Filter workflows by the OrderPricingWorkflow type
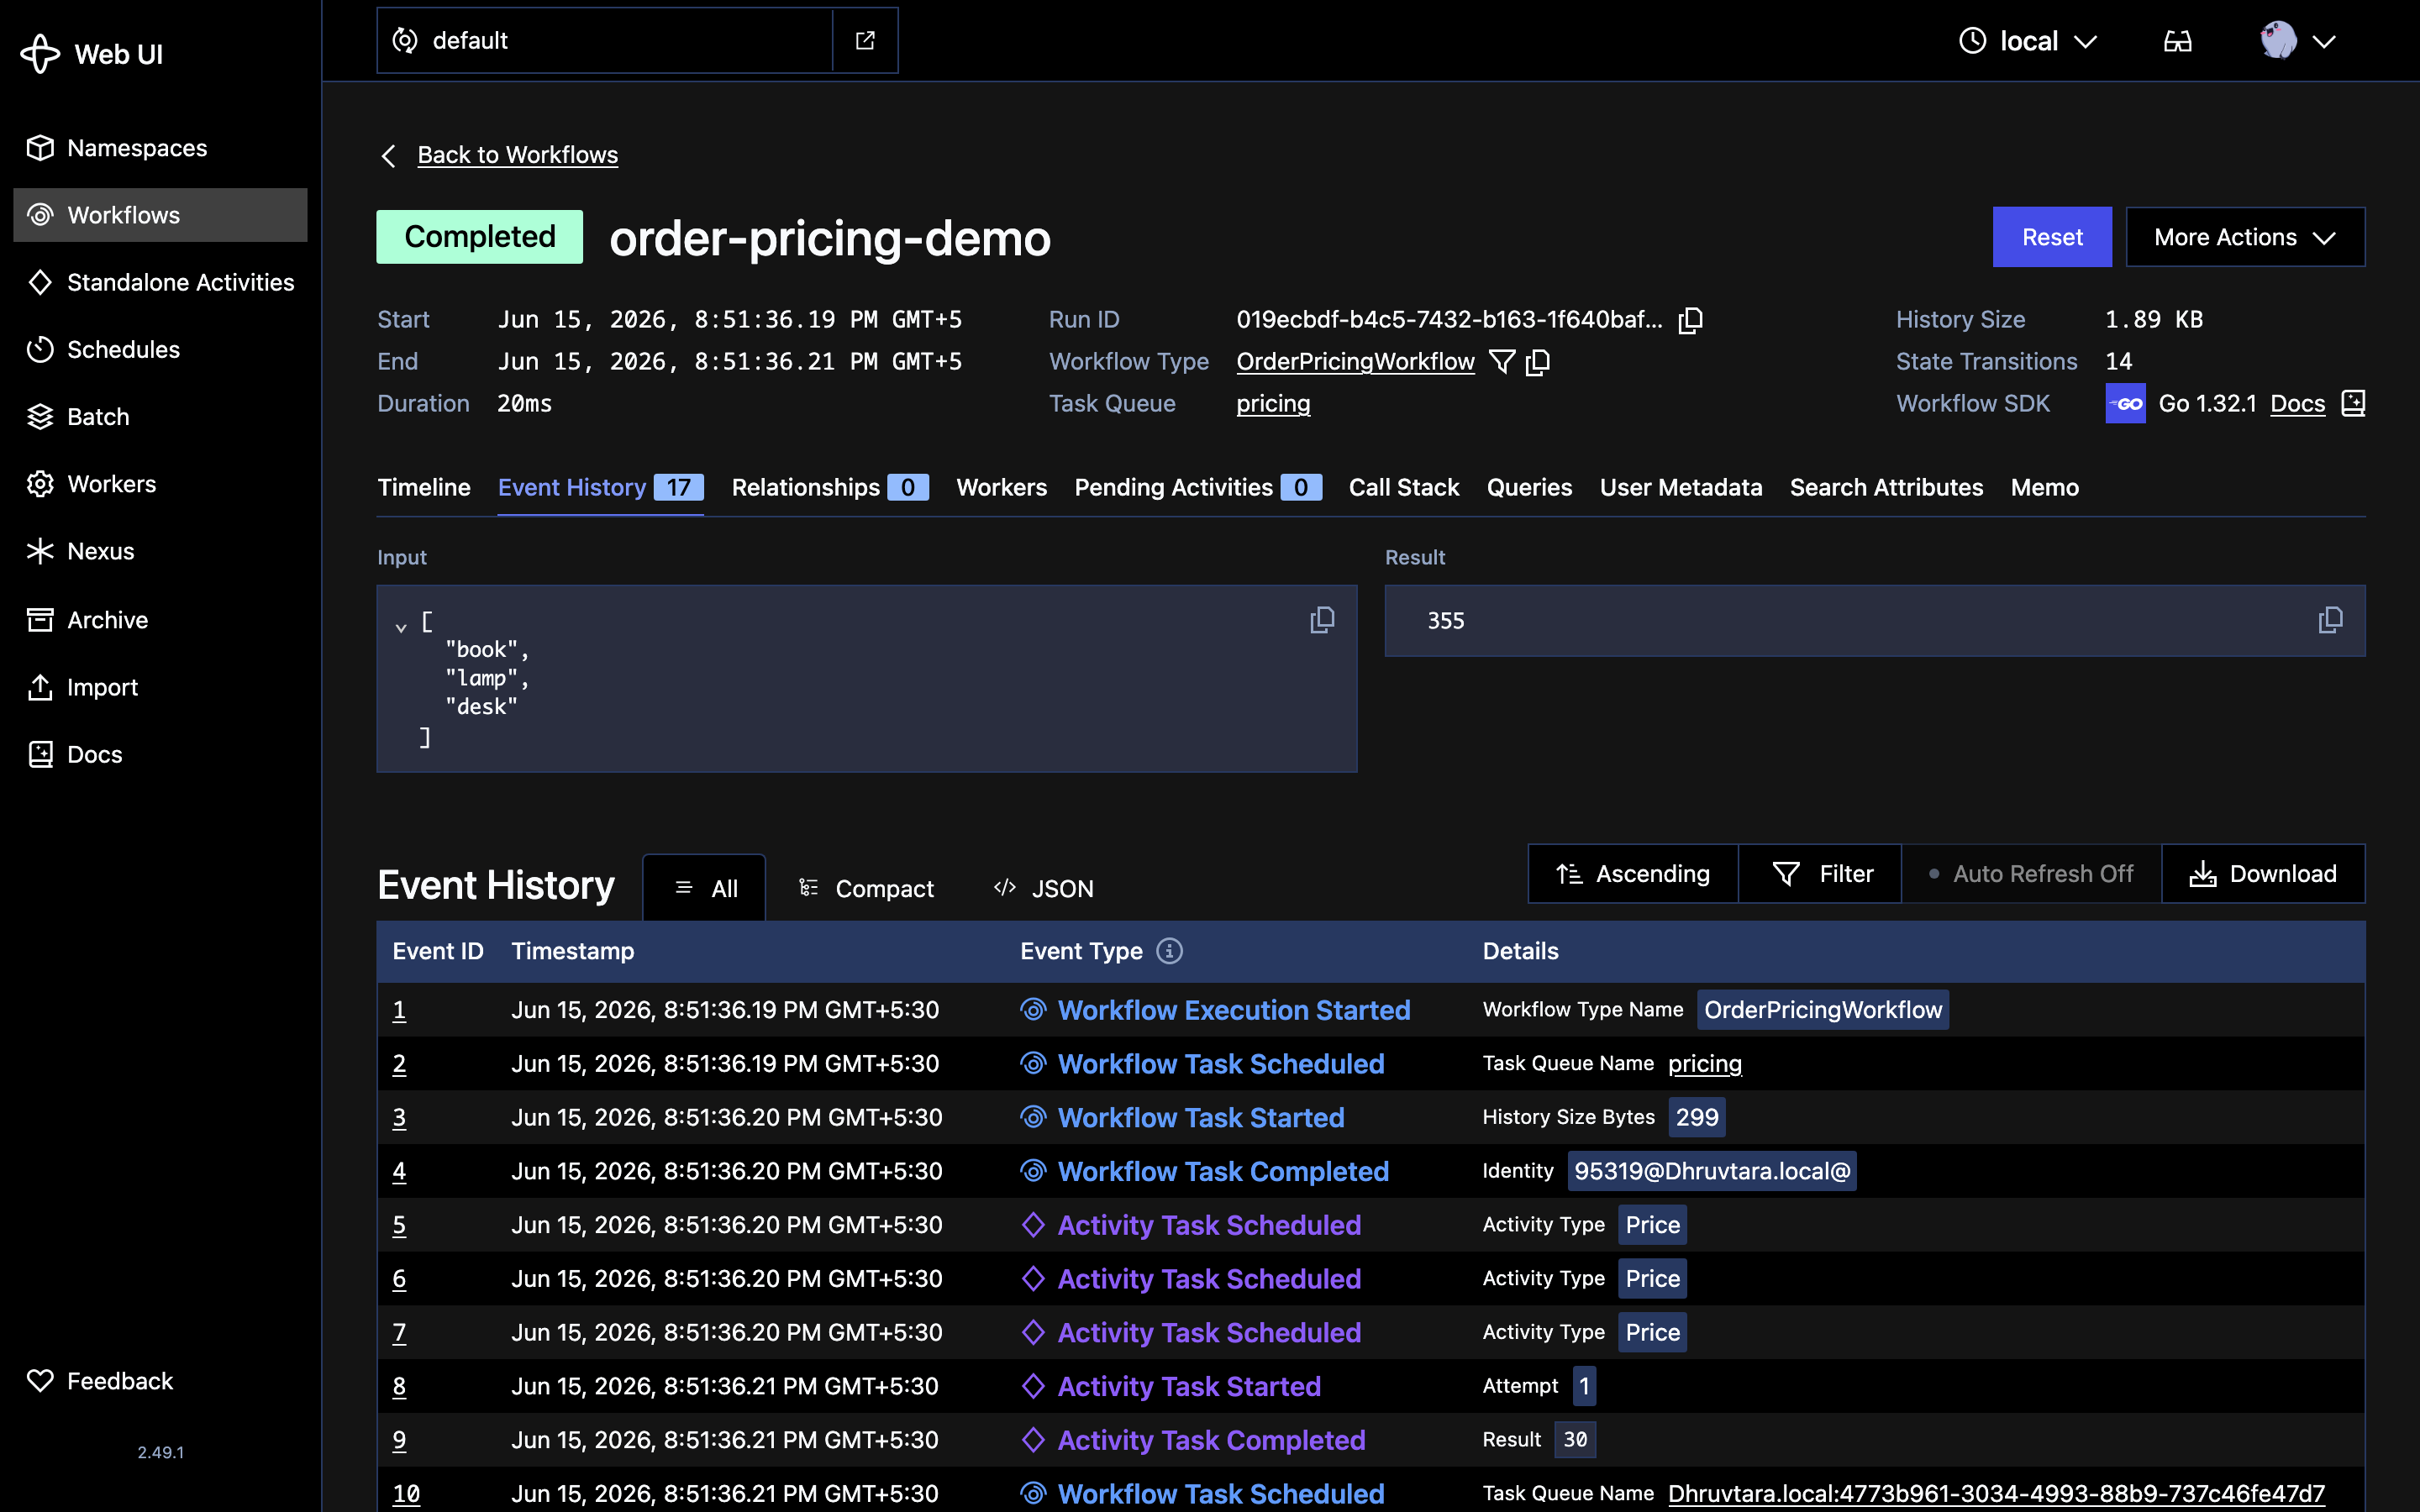The width and height of the screenshot is (2420, 1512). point(1502,361)
